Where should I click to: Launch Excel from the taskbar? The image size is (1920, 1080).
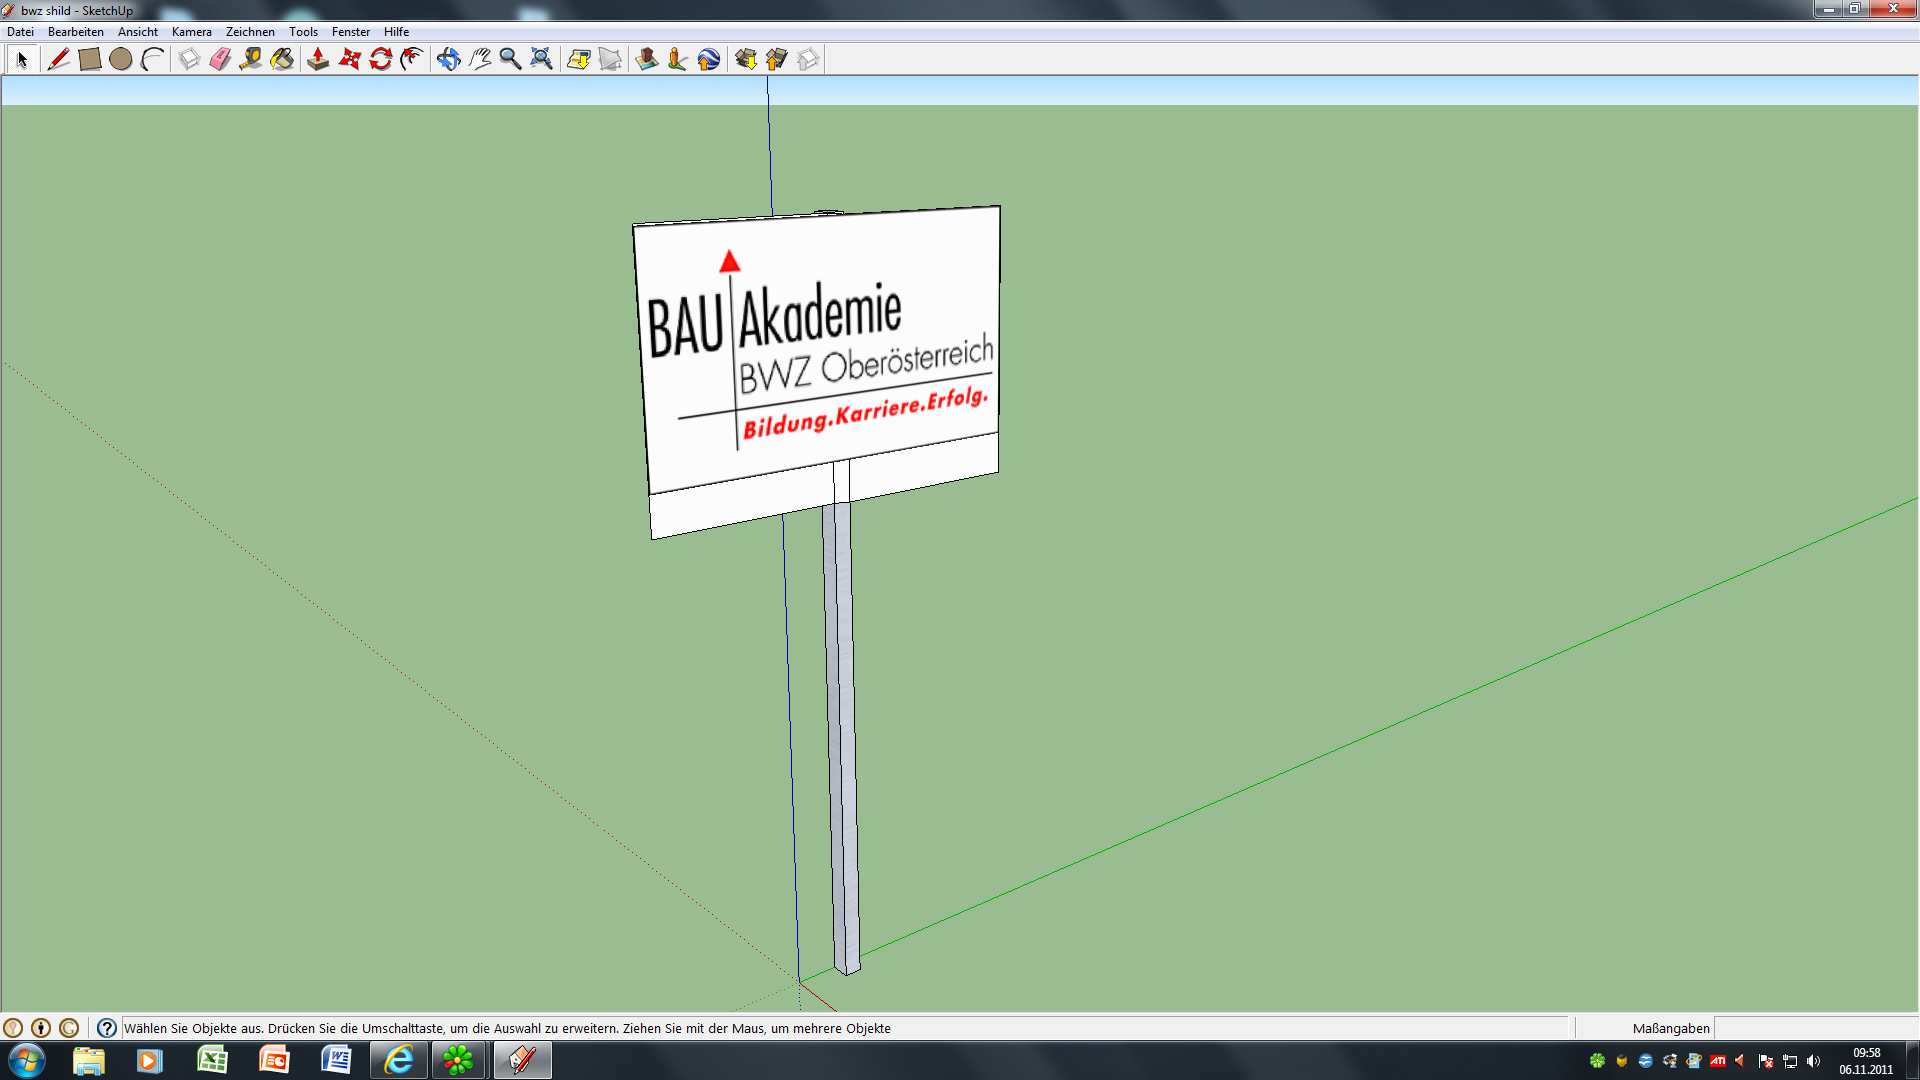click(x=212, y=1060)
